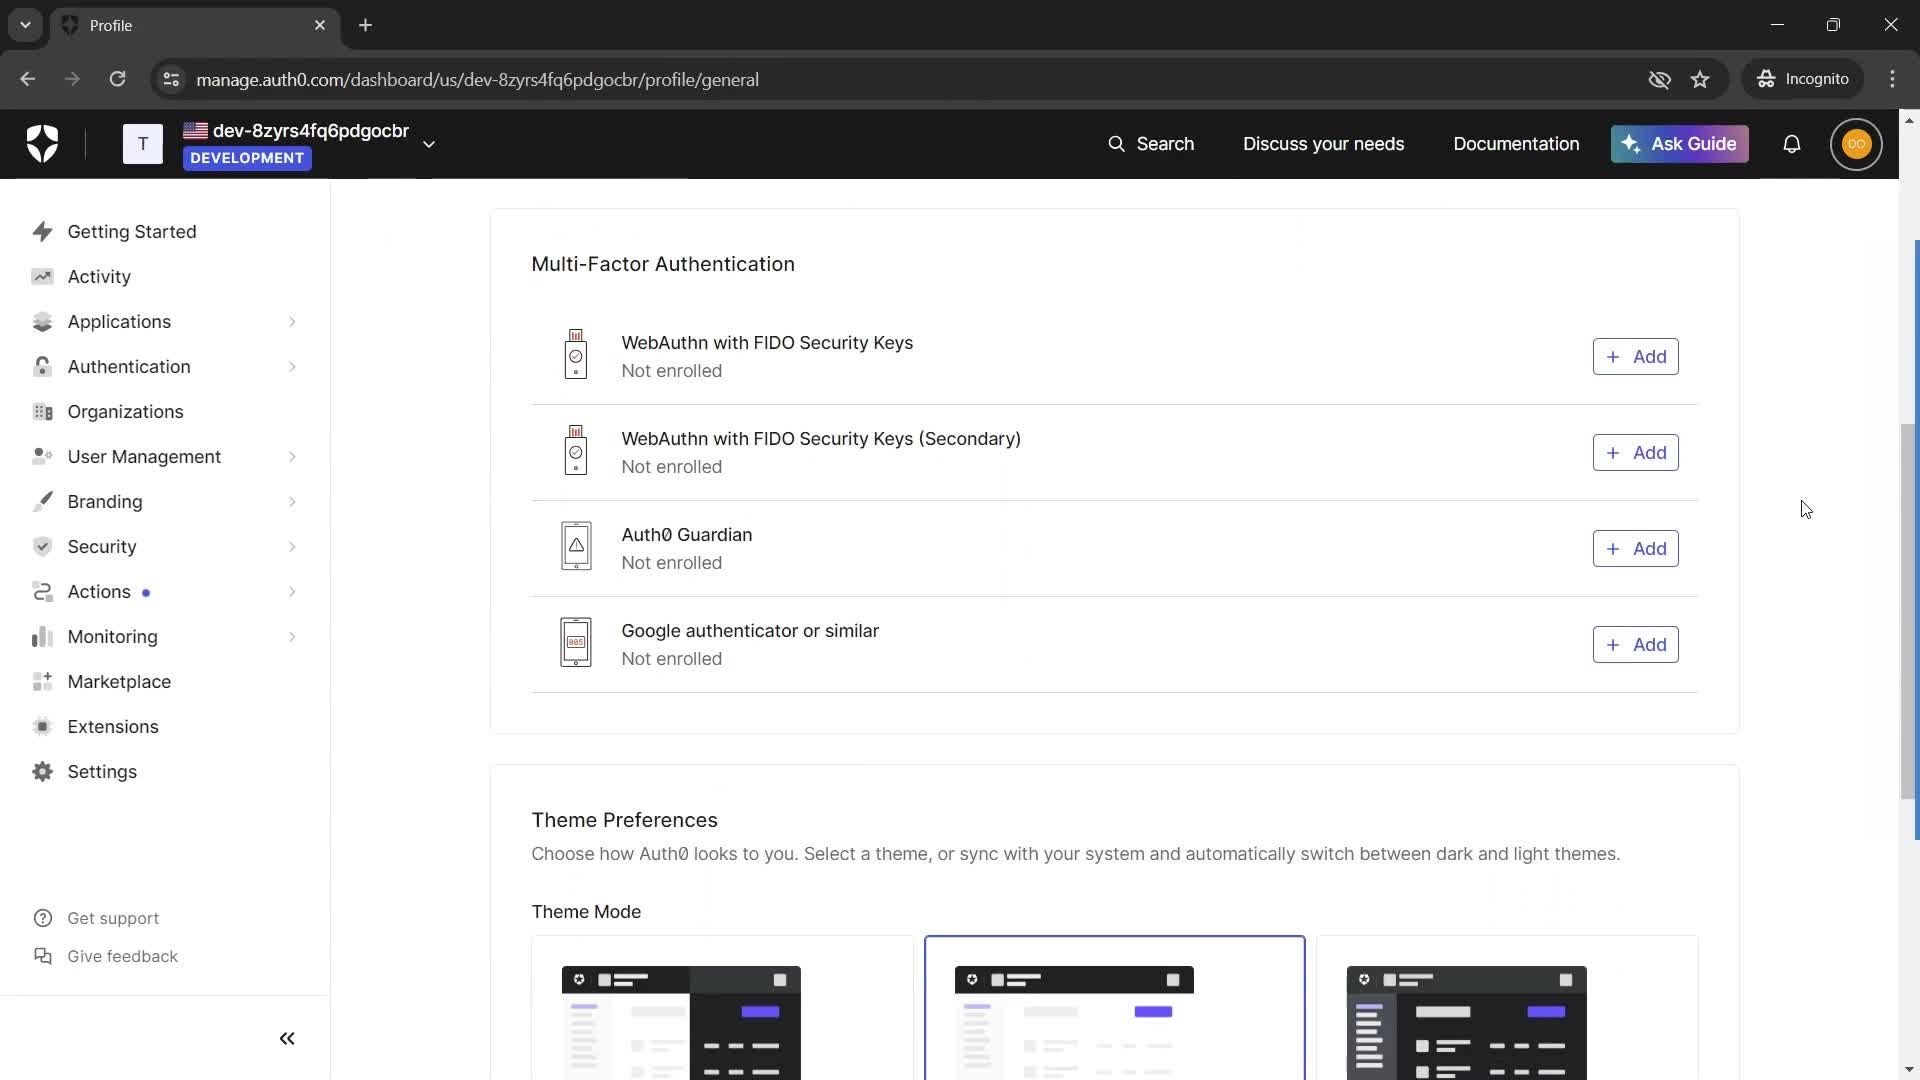This screenshot has height=1080, width=1920.
Task: Click the Auth0 Guardian phone icon
Action: point(576,546)
